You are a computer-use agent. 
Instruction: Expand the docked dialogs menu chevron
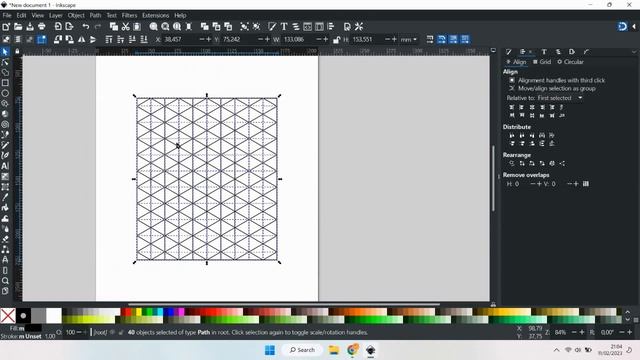point(634,52)
